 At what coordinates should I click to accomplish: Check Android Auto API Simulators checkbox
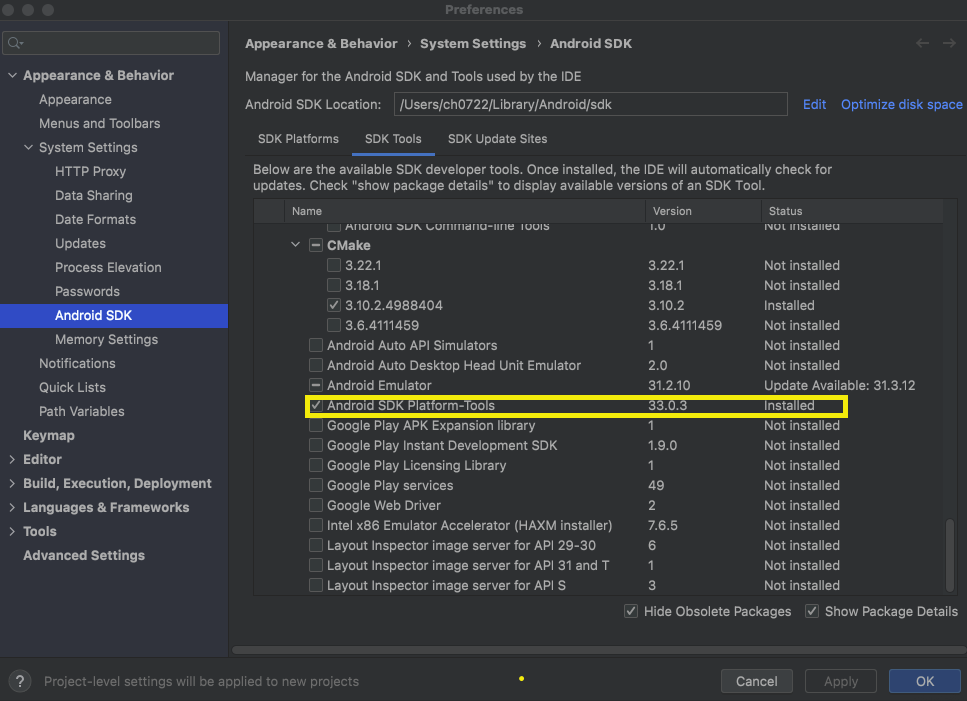316,345
